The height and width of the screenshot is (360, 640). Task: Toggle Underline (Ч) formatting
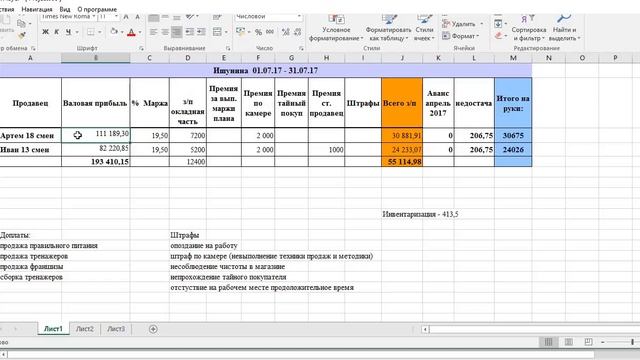coord(68,32)
